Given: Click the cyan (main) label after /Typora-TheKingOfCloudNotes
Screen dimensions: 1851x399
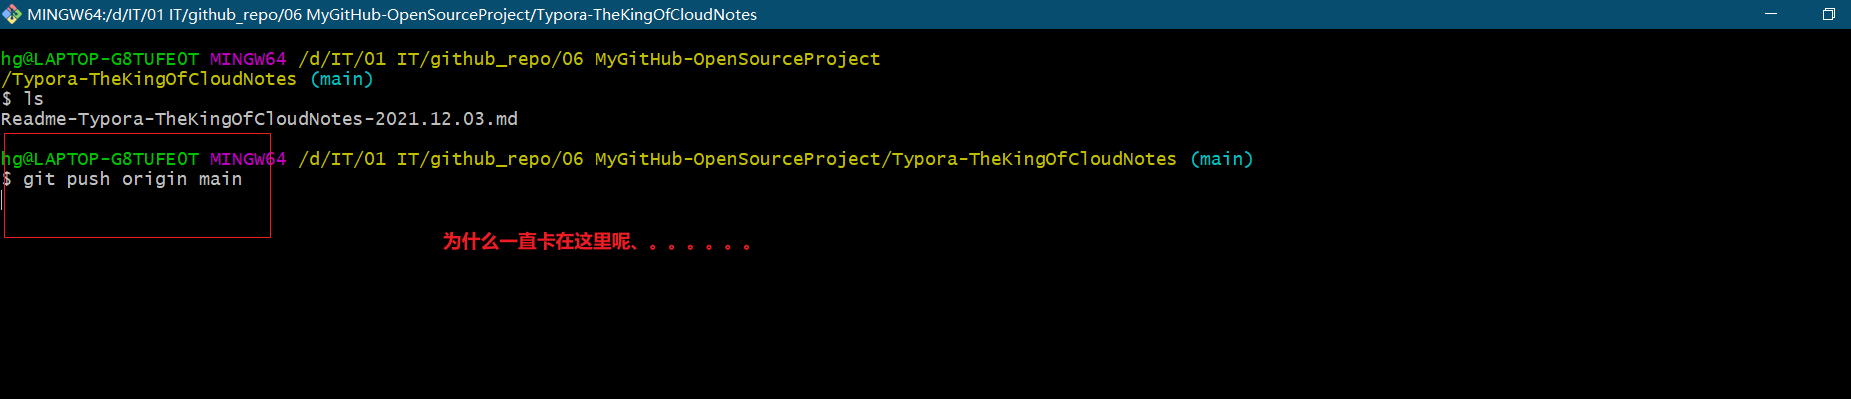Looking at the screenshot, I should pyautogui.click(x=341, y=79).
